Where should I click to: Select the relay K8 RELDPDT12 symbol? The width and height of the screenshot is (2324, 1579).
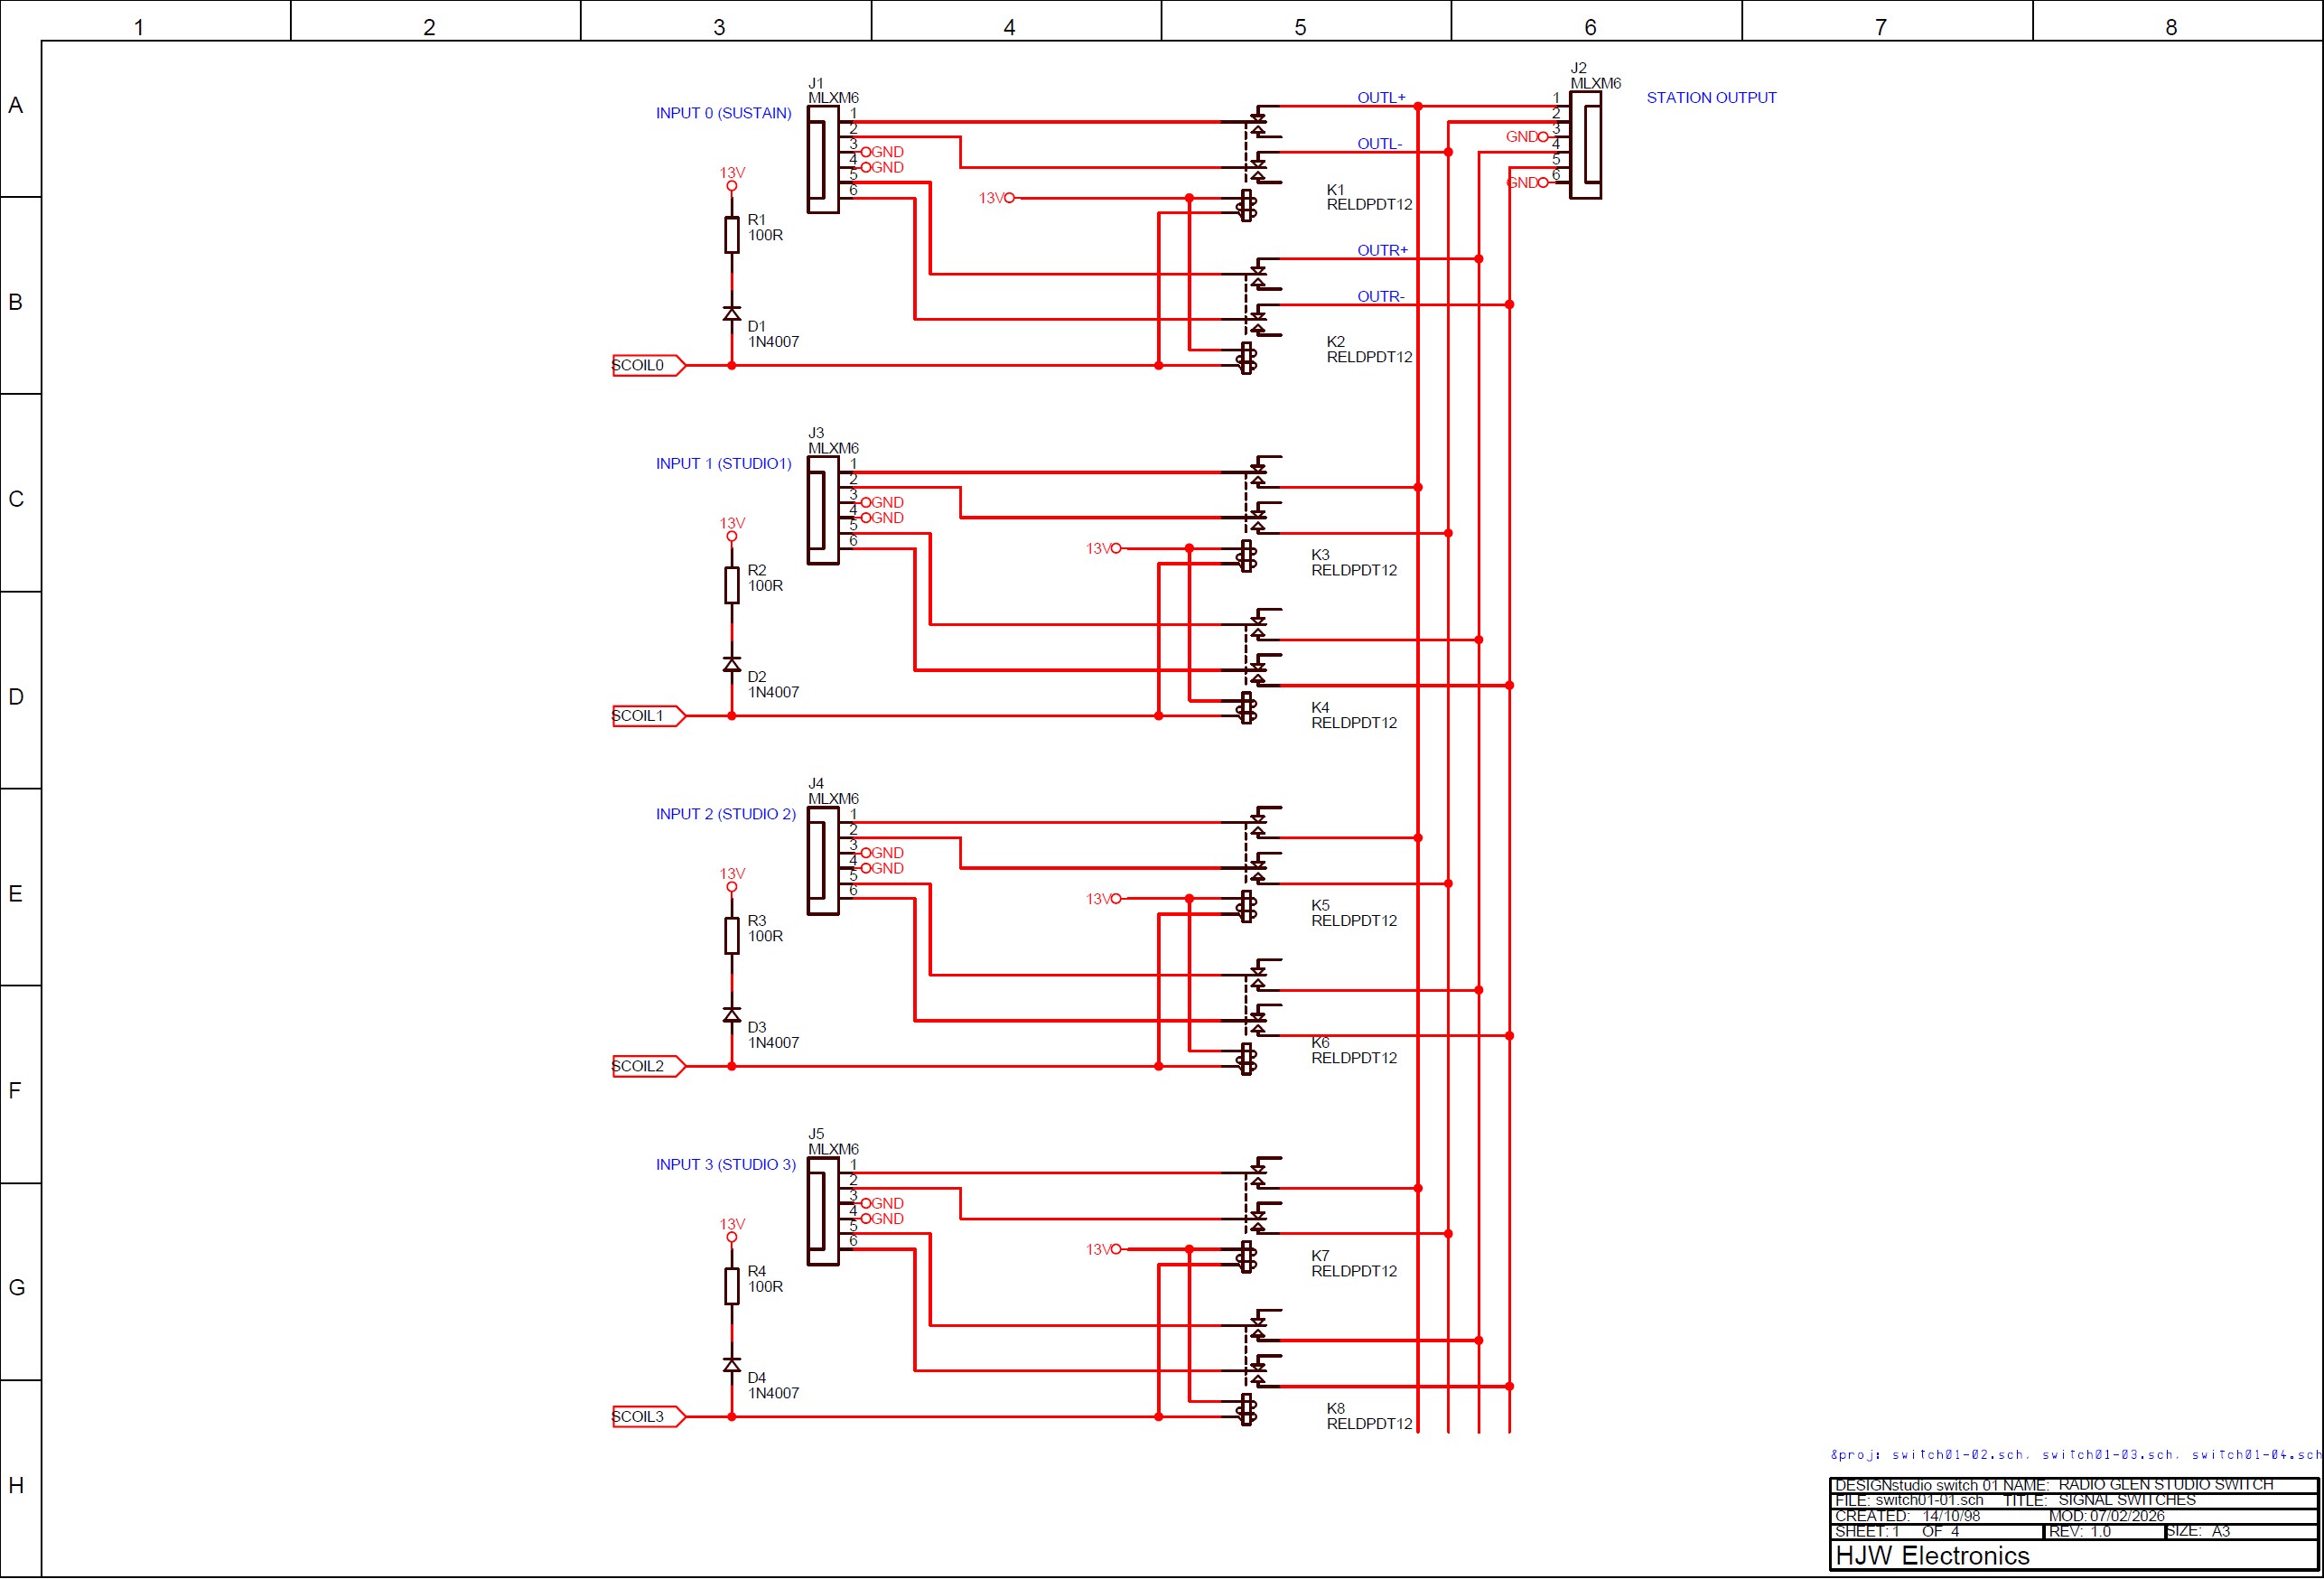pyautogui.click(x=1247, y=1412)
